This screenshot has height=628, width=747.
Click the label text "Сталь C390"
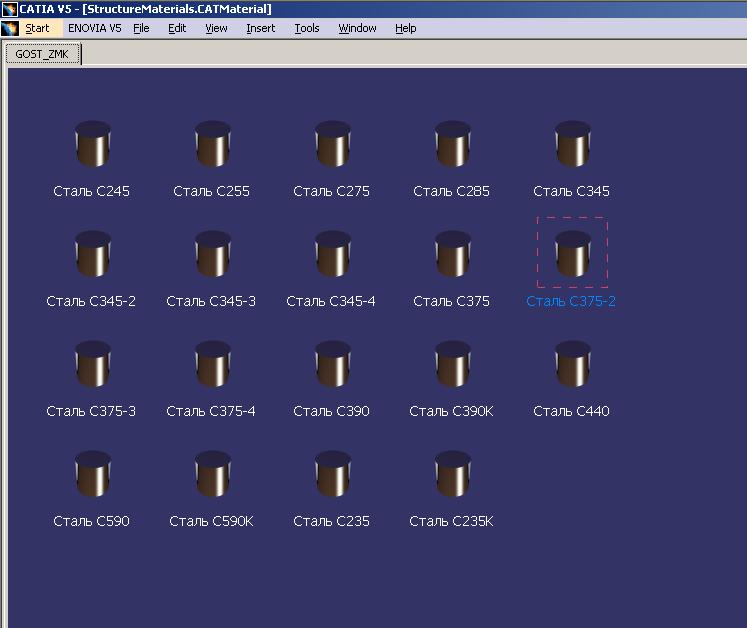(x=332, y=411)
